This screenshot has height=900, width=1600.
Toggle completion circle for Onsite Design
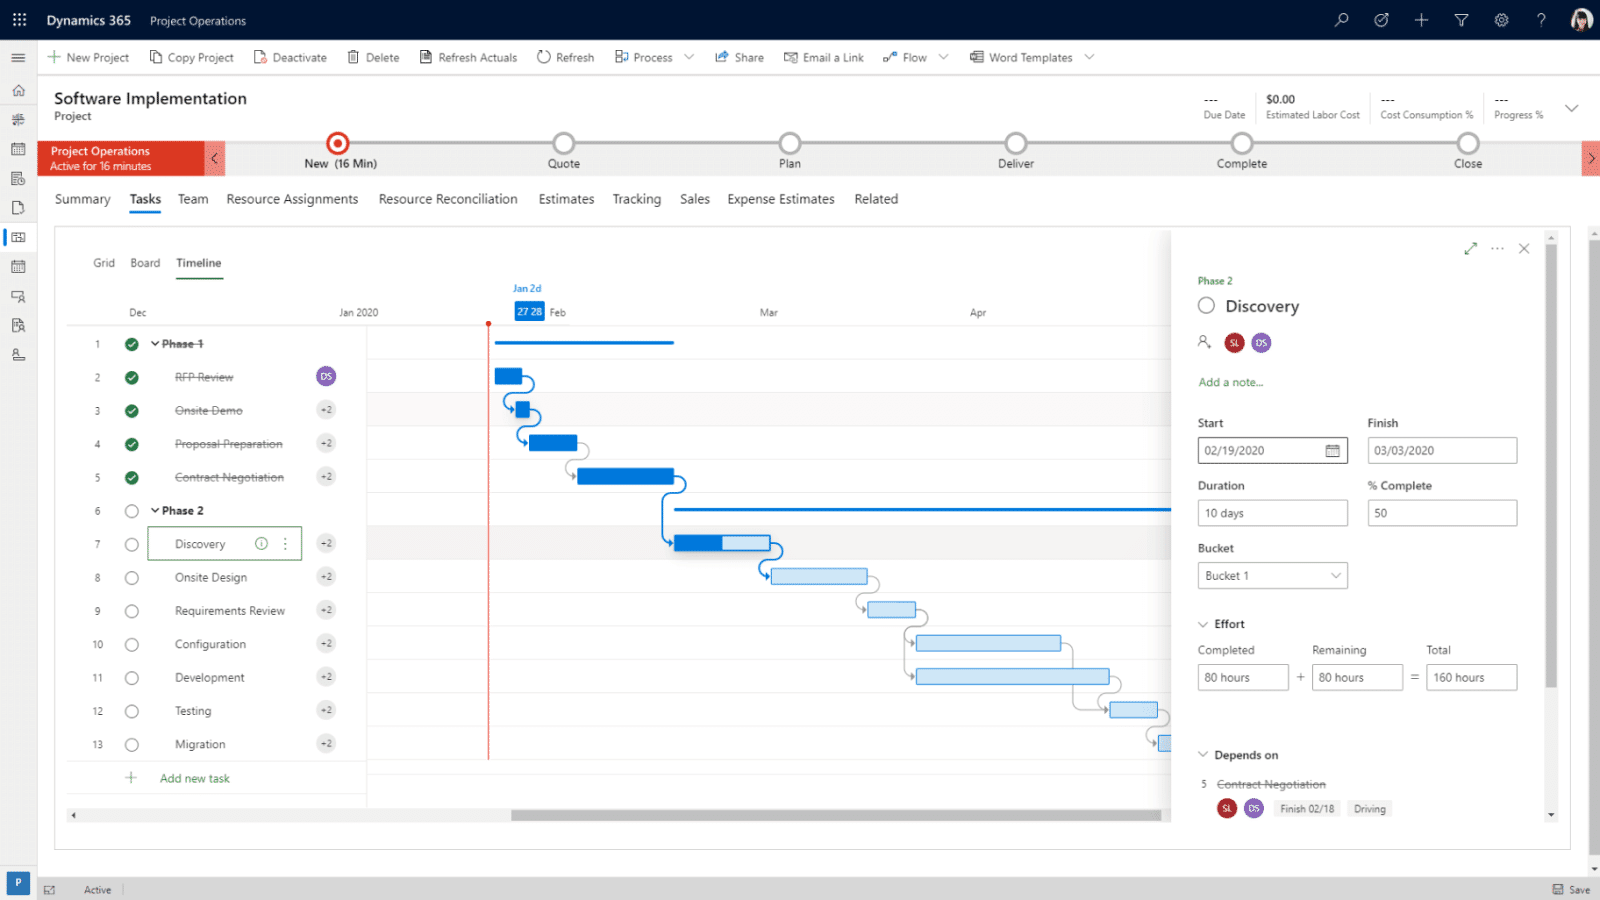pos(131,577)
